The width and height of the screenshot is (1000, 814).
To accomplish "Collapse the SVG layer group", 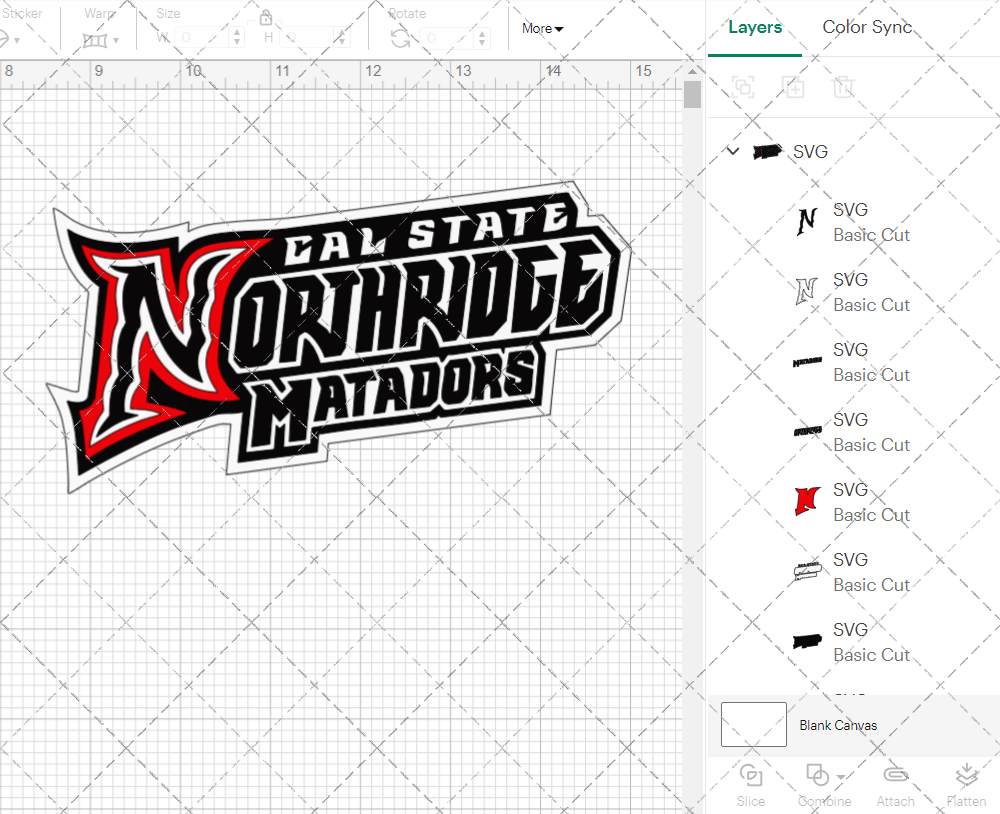I will click(x=733, y=151).
